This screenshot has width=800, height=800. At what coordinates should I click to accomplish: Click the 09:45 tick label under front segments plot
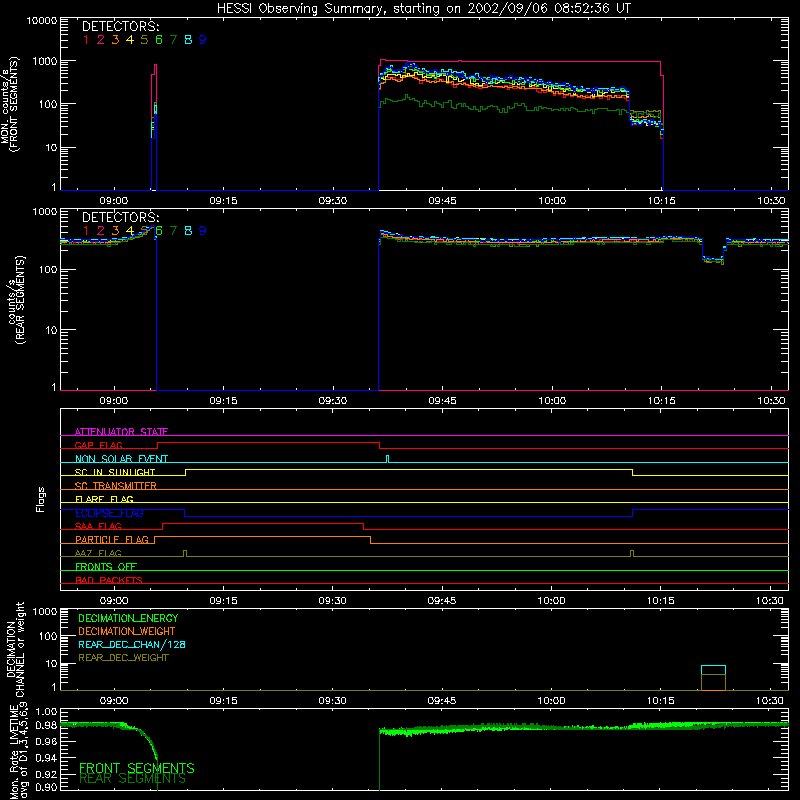[442, 201]
